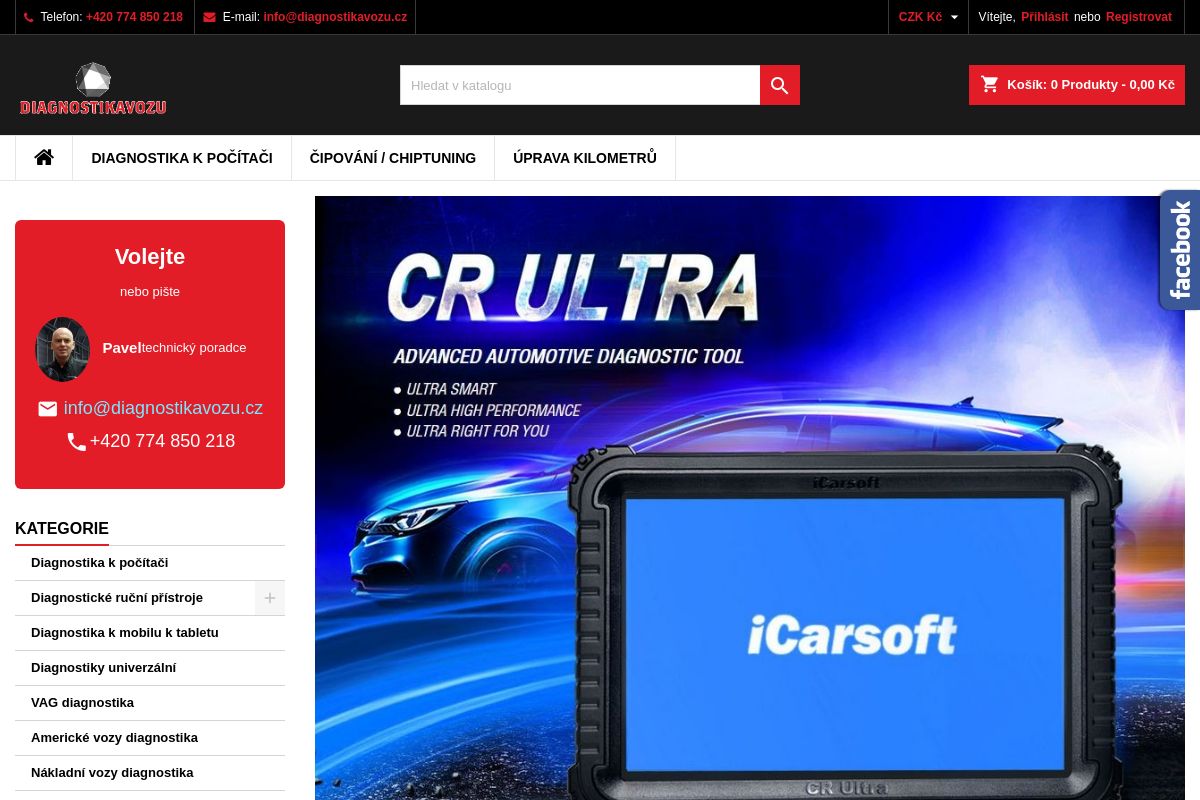The image size is (1200, 800).
Task: Click the magnifier search button
Action: (x=780, y=85)
